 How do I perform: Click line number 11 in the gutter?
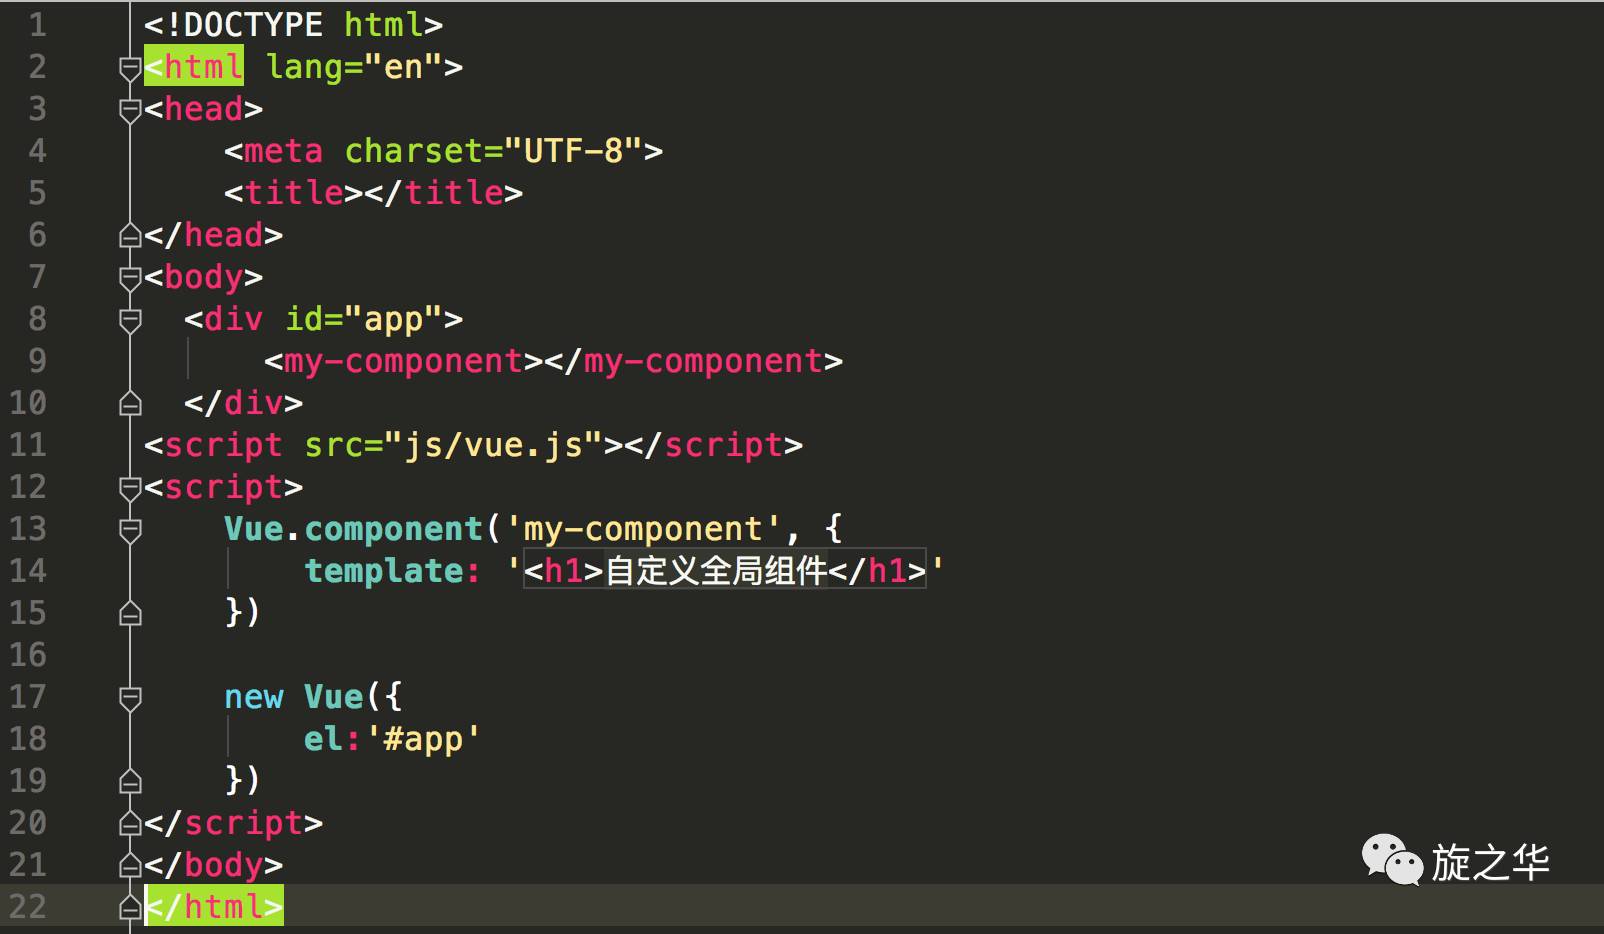coord(28,445)
